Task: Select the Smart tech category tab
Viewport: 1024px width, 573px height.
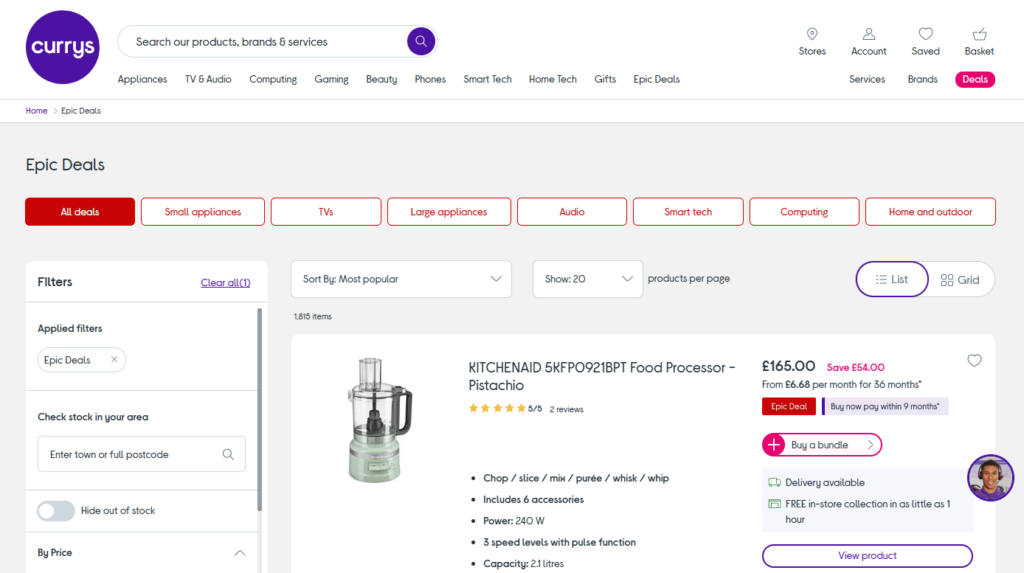Action: [x=688, y=212]
